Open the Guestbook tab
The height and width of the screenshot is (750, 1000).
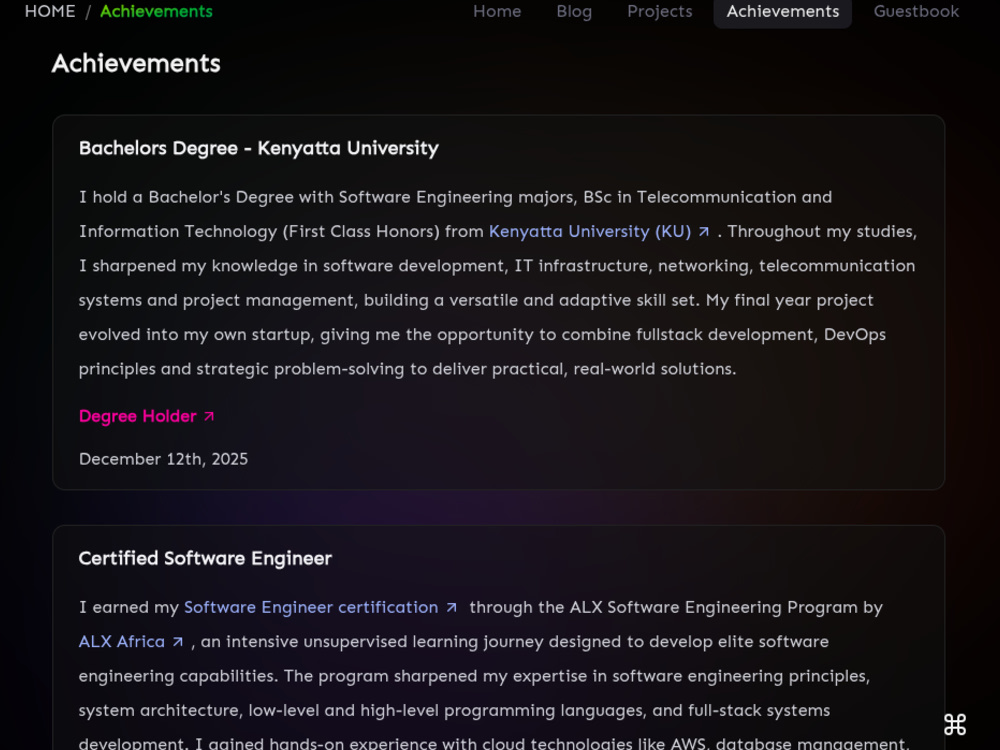[x=916, y=11]
